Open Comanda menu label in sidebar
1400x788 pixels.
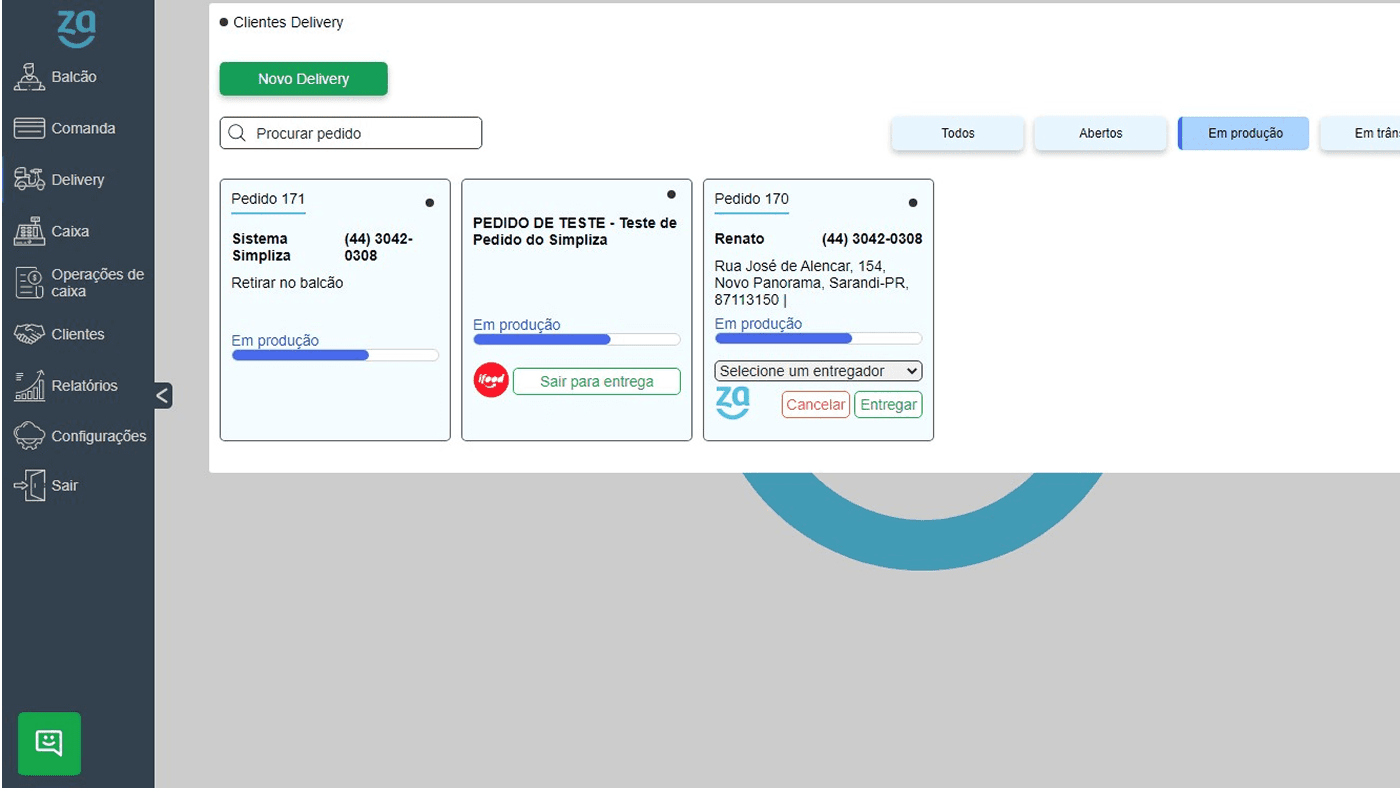pos(83,128)
